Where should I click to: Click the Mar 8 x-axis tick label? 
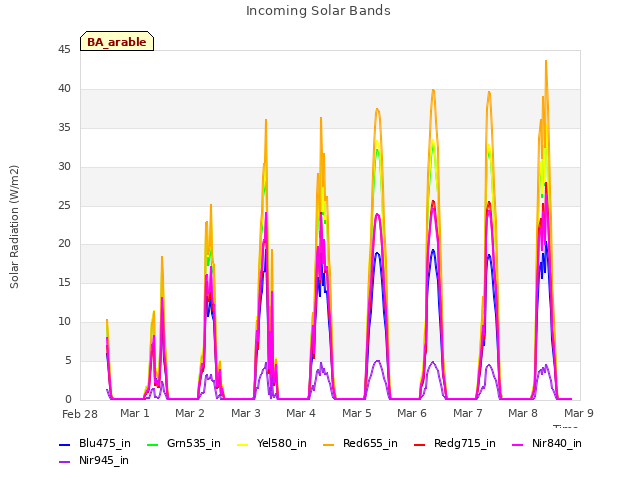click(523, 413)
